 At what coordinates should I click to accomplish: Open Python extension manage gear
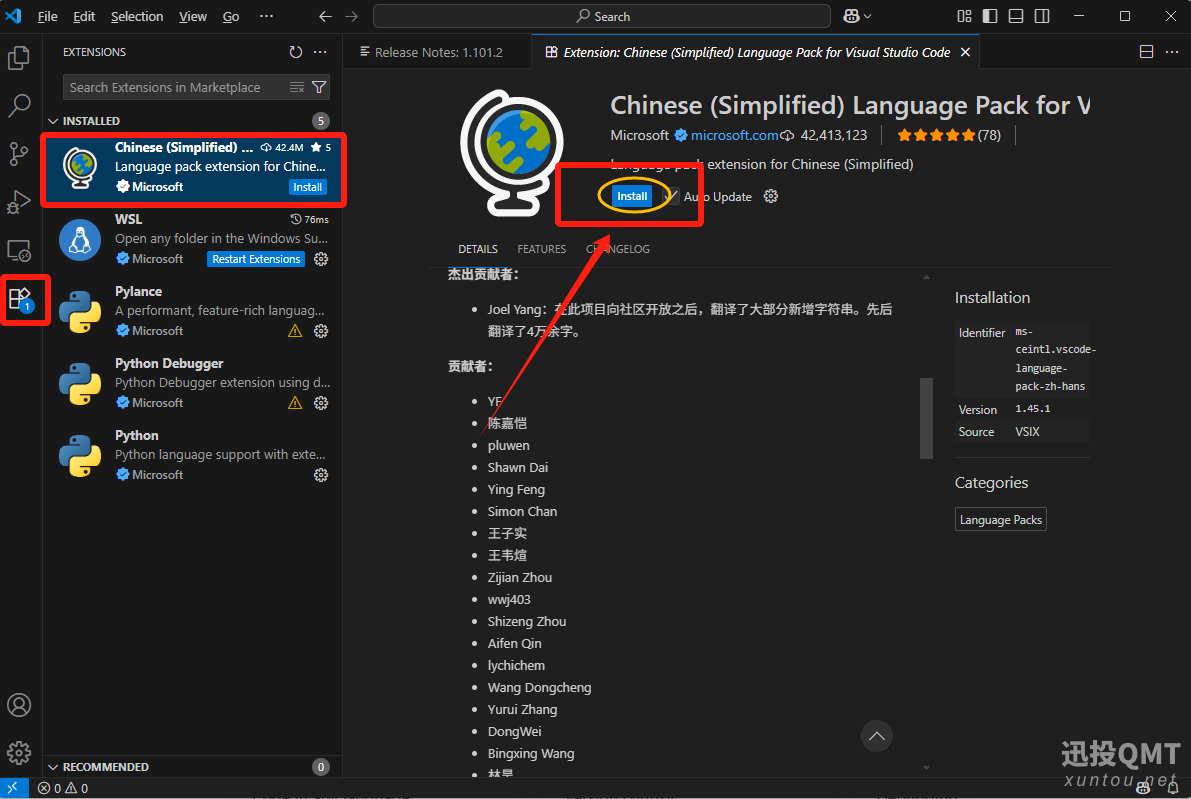click(321, 475)
